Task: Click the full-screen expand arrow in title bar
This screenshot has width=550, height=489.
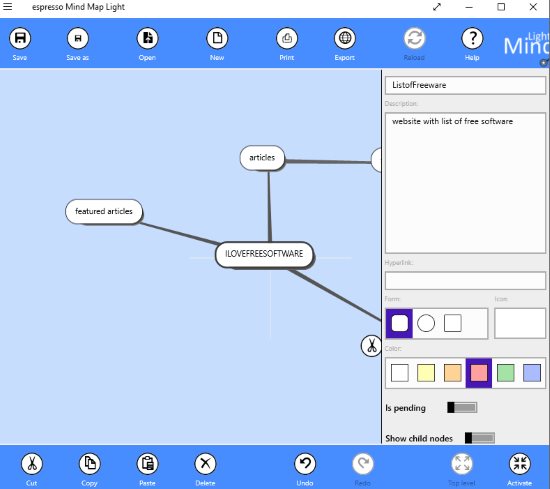Action: pos(437,7)
